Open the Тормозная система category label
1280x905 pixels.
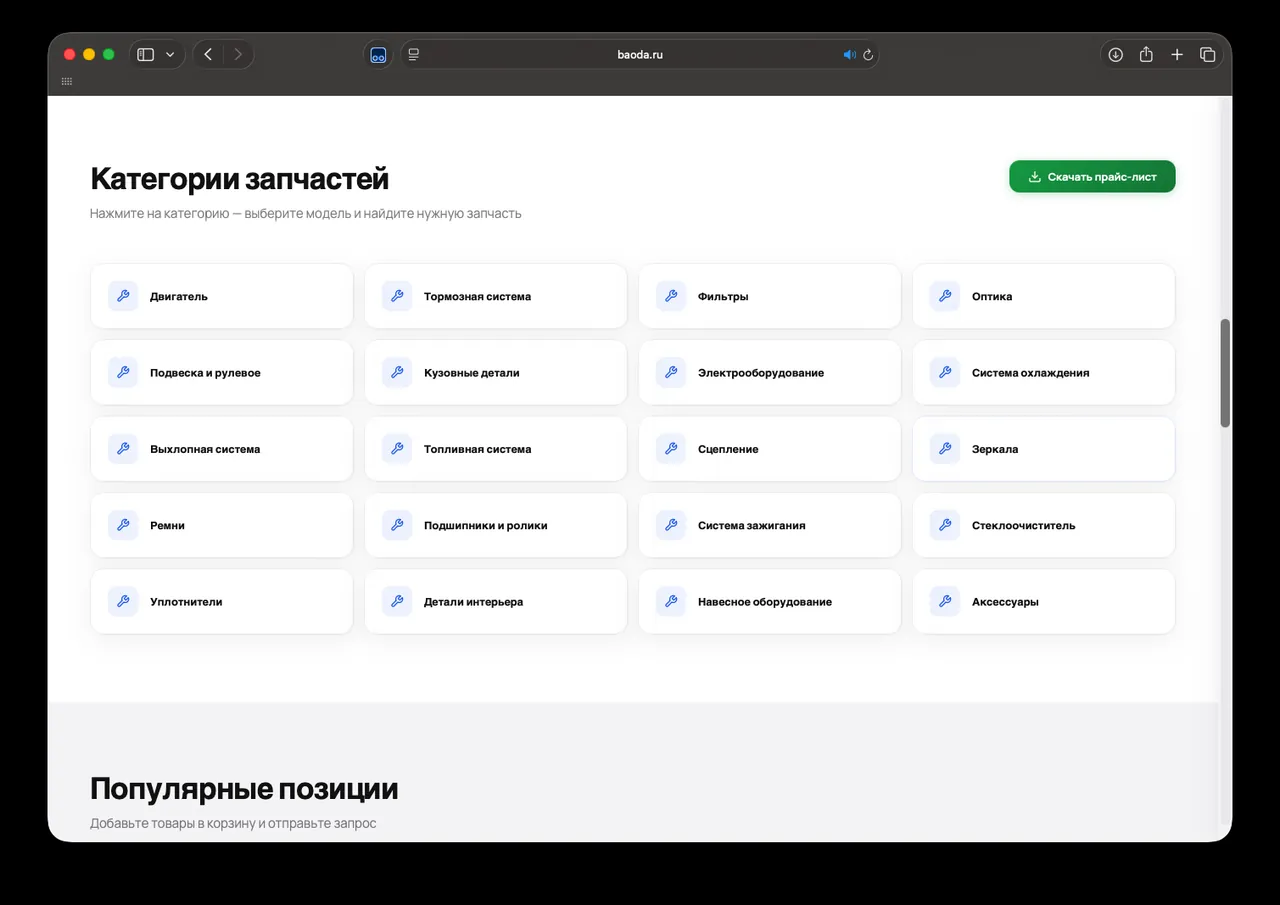coord(477,297)
